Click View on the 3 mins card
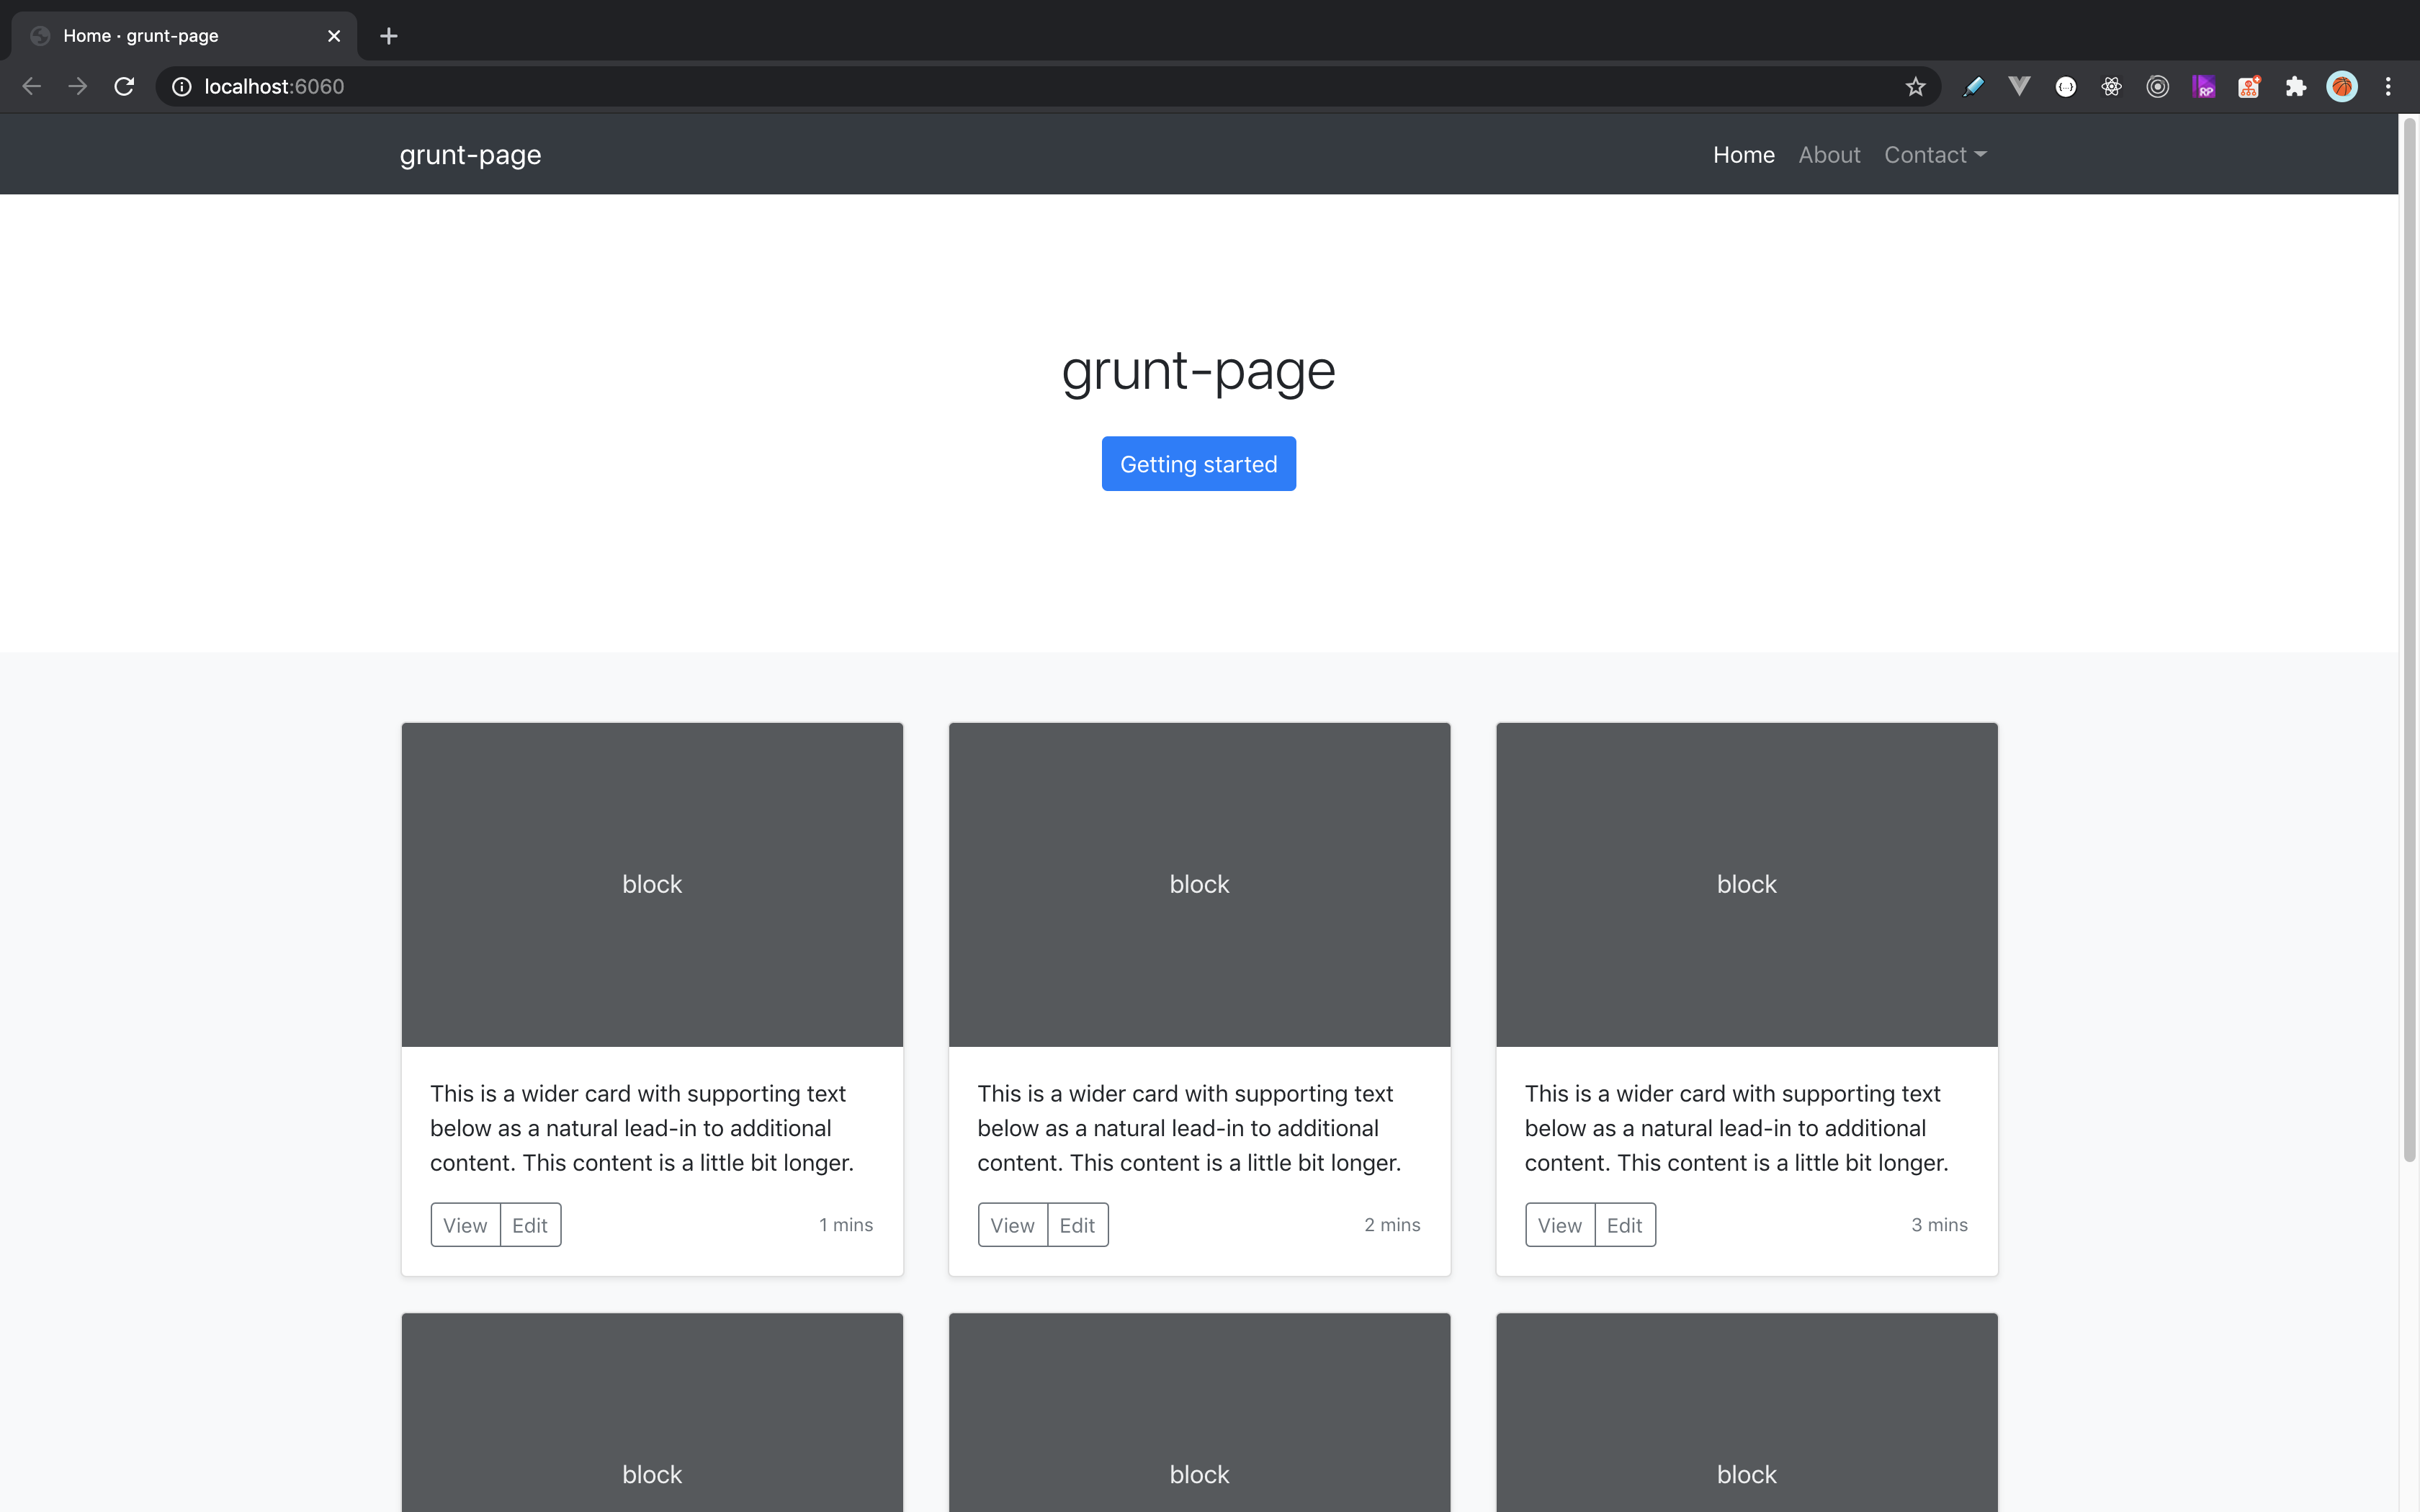2420x1512 pixels. click(x=1559, y=1225)
